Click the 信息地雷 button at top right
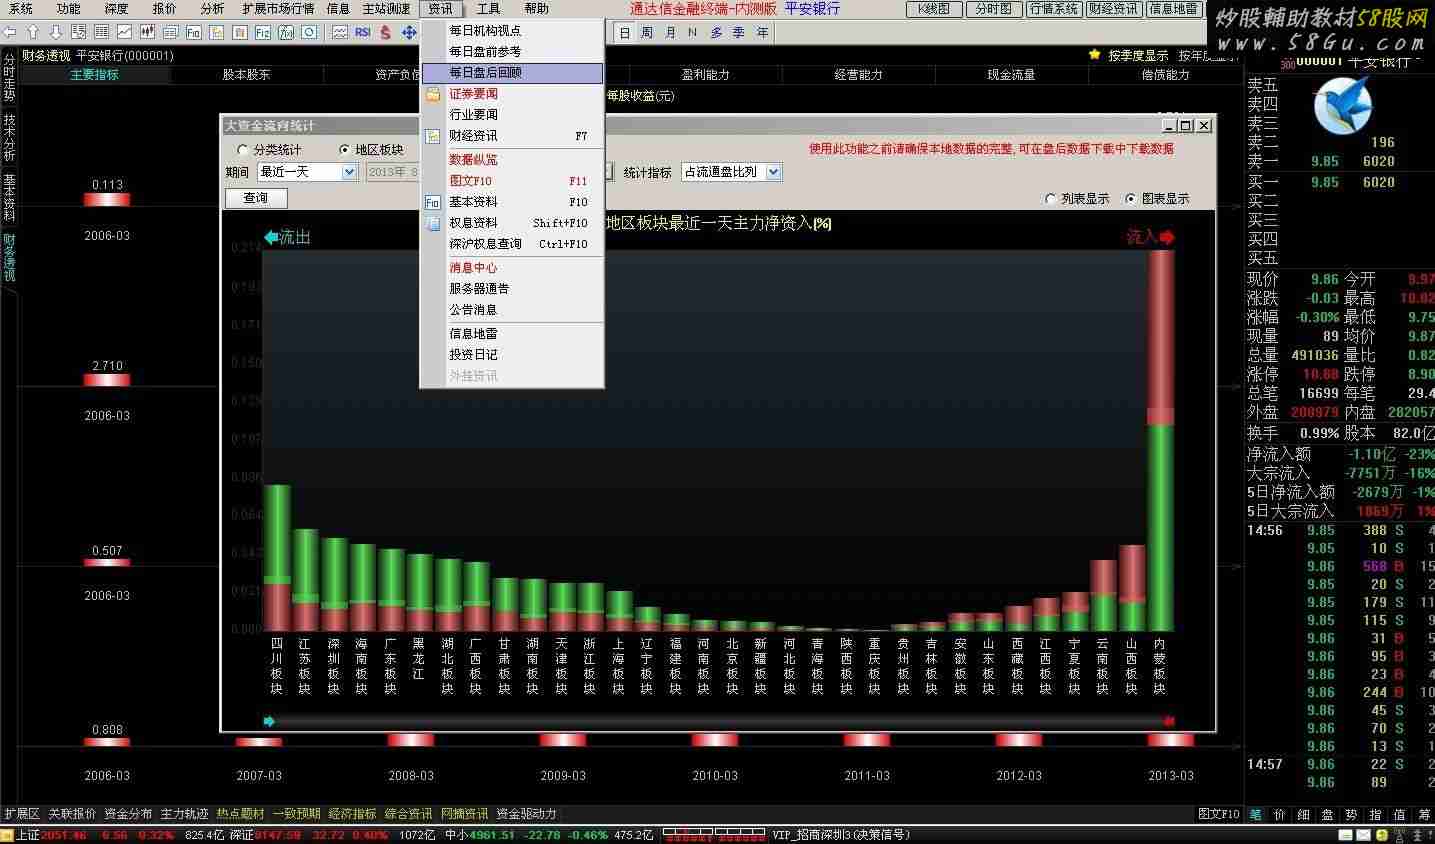Screen dimensions: 1435x844 pos(1173,9)
